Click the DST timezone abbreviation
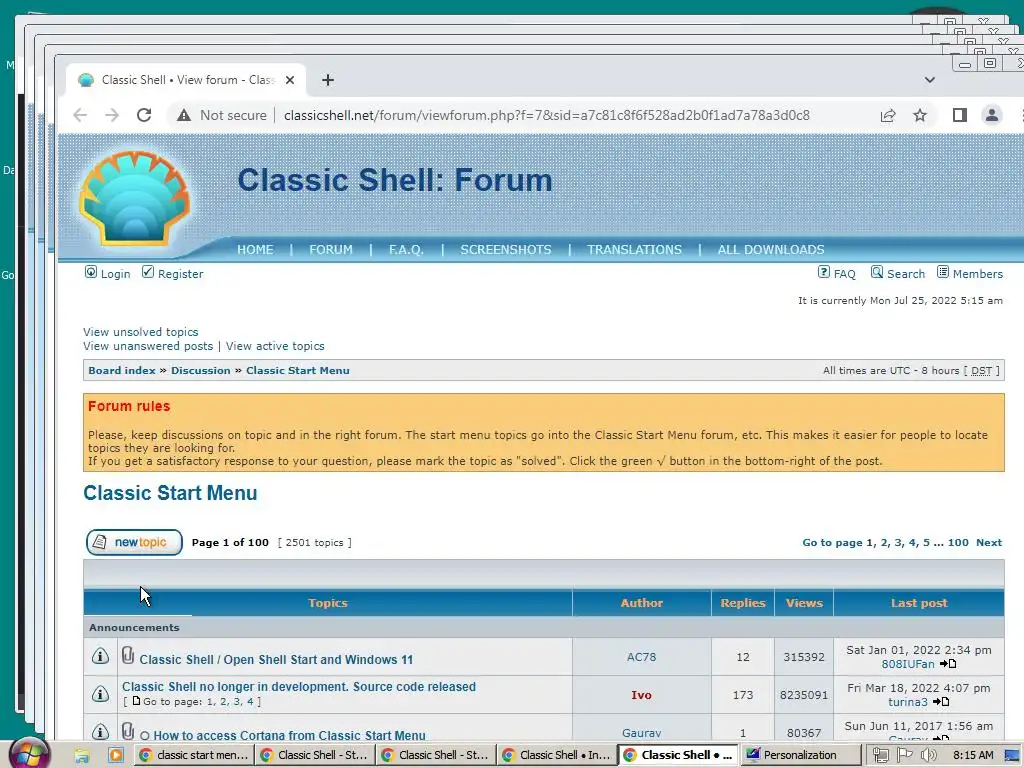Image resolution: width=1024 pixels, height=768 pixels. coord(981,370)
